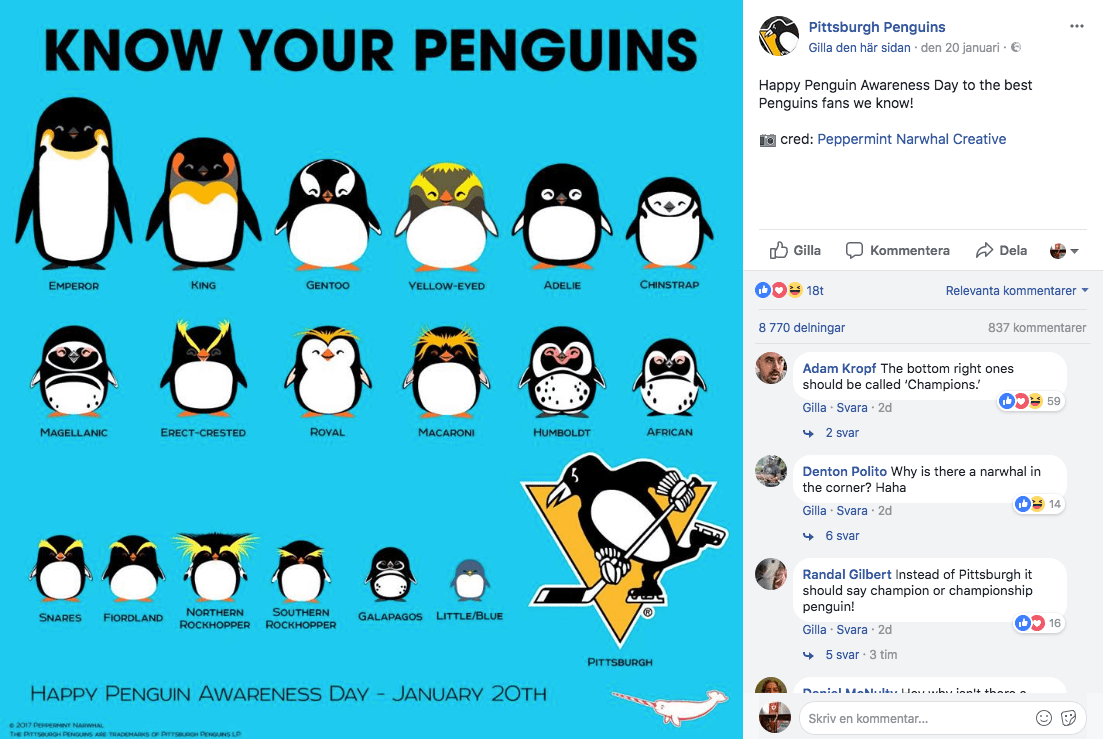Click the Skriv en kommentar input field
Viewport: 1103px width, 739px height.
pos(910,718)
